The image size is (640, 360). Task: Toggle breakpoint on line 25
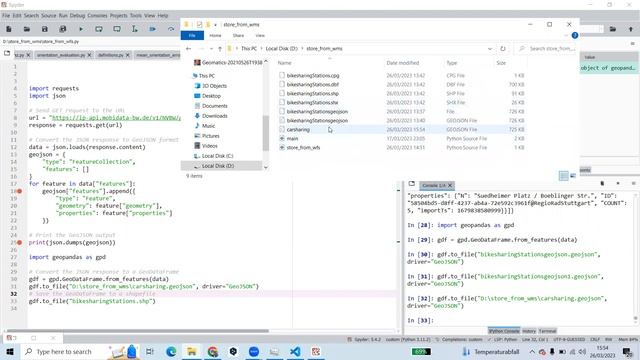pyautogui.click(x=20, y=242)
